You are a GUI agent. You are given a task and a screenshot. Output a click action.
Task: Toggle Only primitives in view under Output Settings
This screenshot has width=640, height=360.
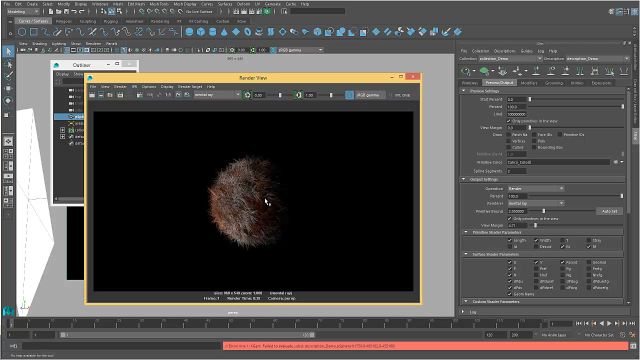tap(510, 219)
